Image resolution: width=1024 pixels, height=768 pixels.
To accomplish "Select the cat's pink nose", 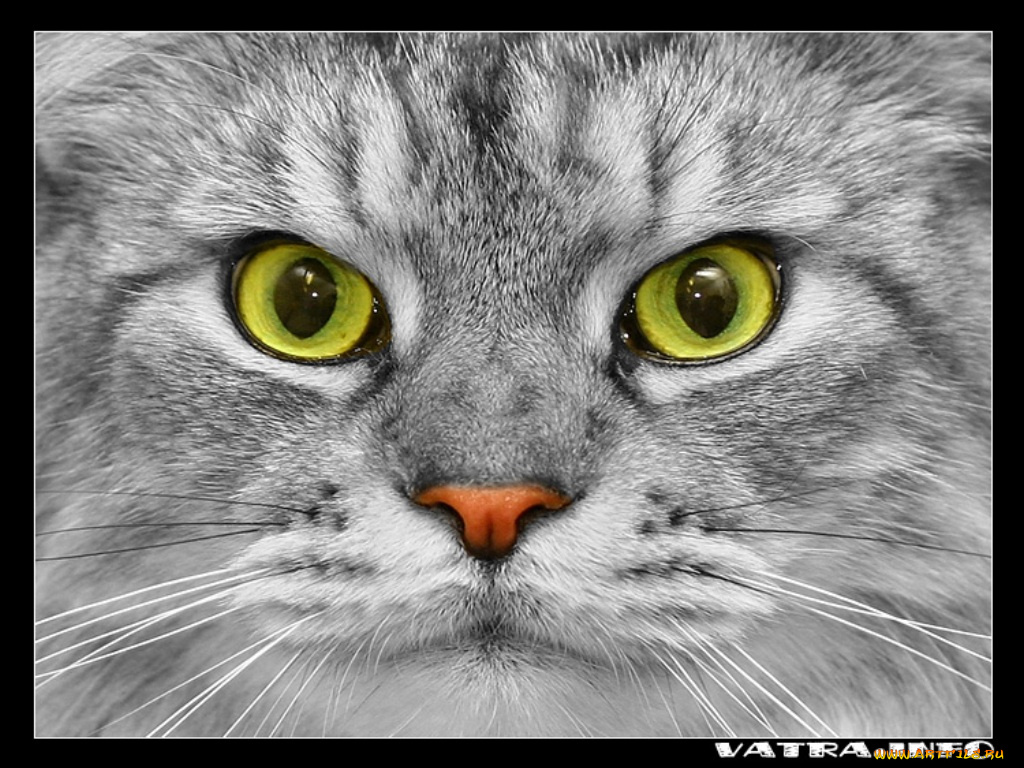I will [490, 510].
